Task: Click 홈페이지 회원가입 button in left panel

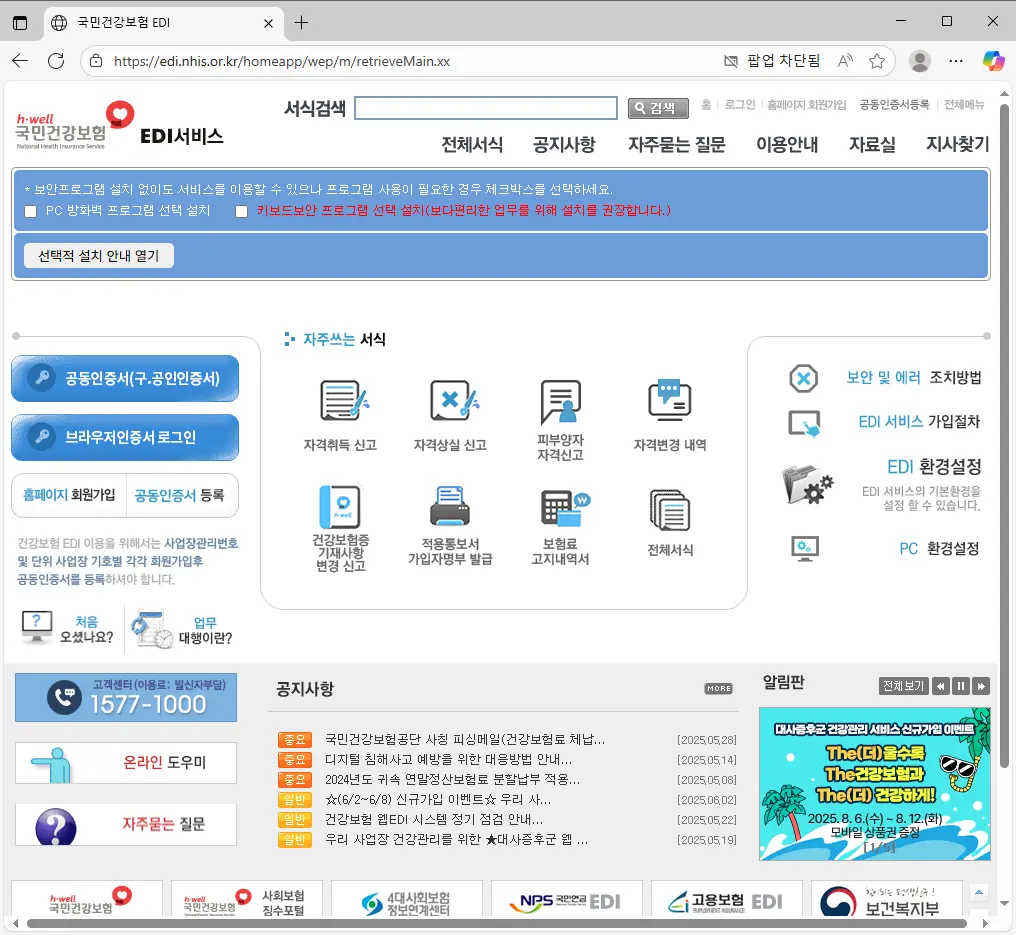Action: click(x=69, y=495)
